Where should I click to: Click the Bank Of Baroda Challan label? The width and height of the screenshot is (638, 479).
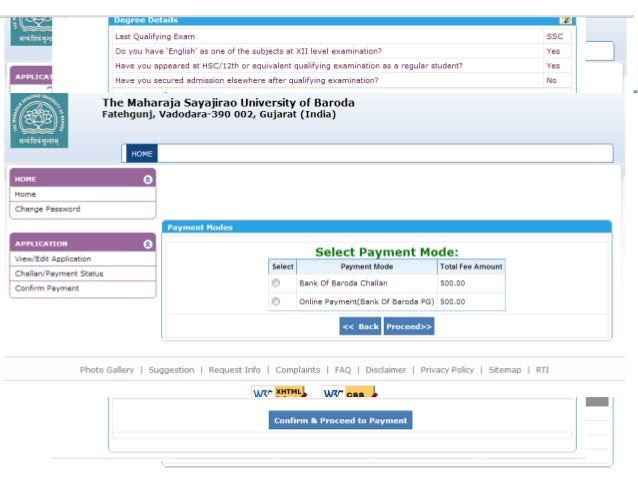[343, 283]
